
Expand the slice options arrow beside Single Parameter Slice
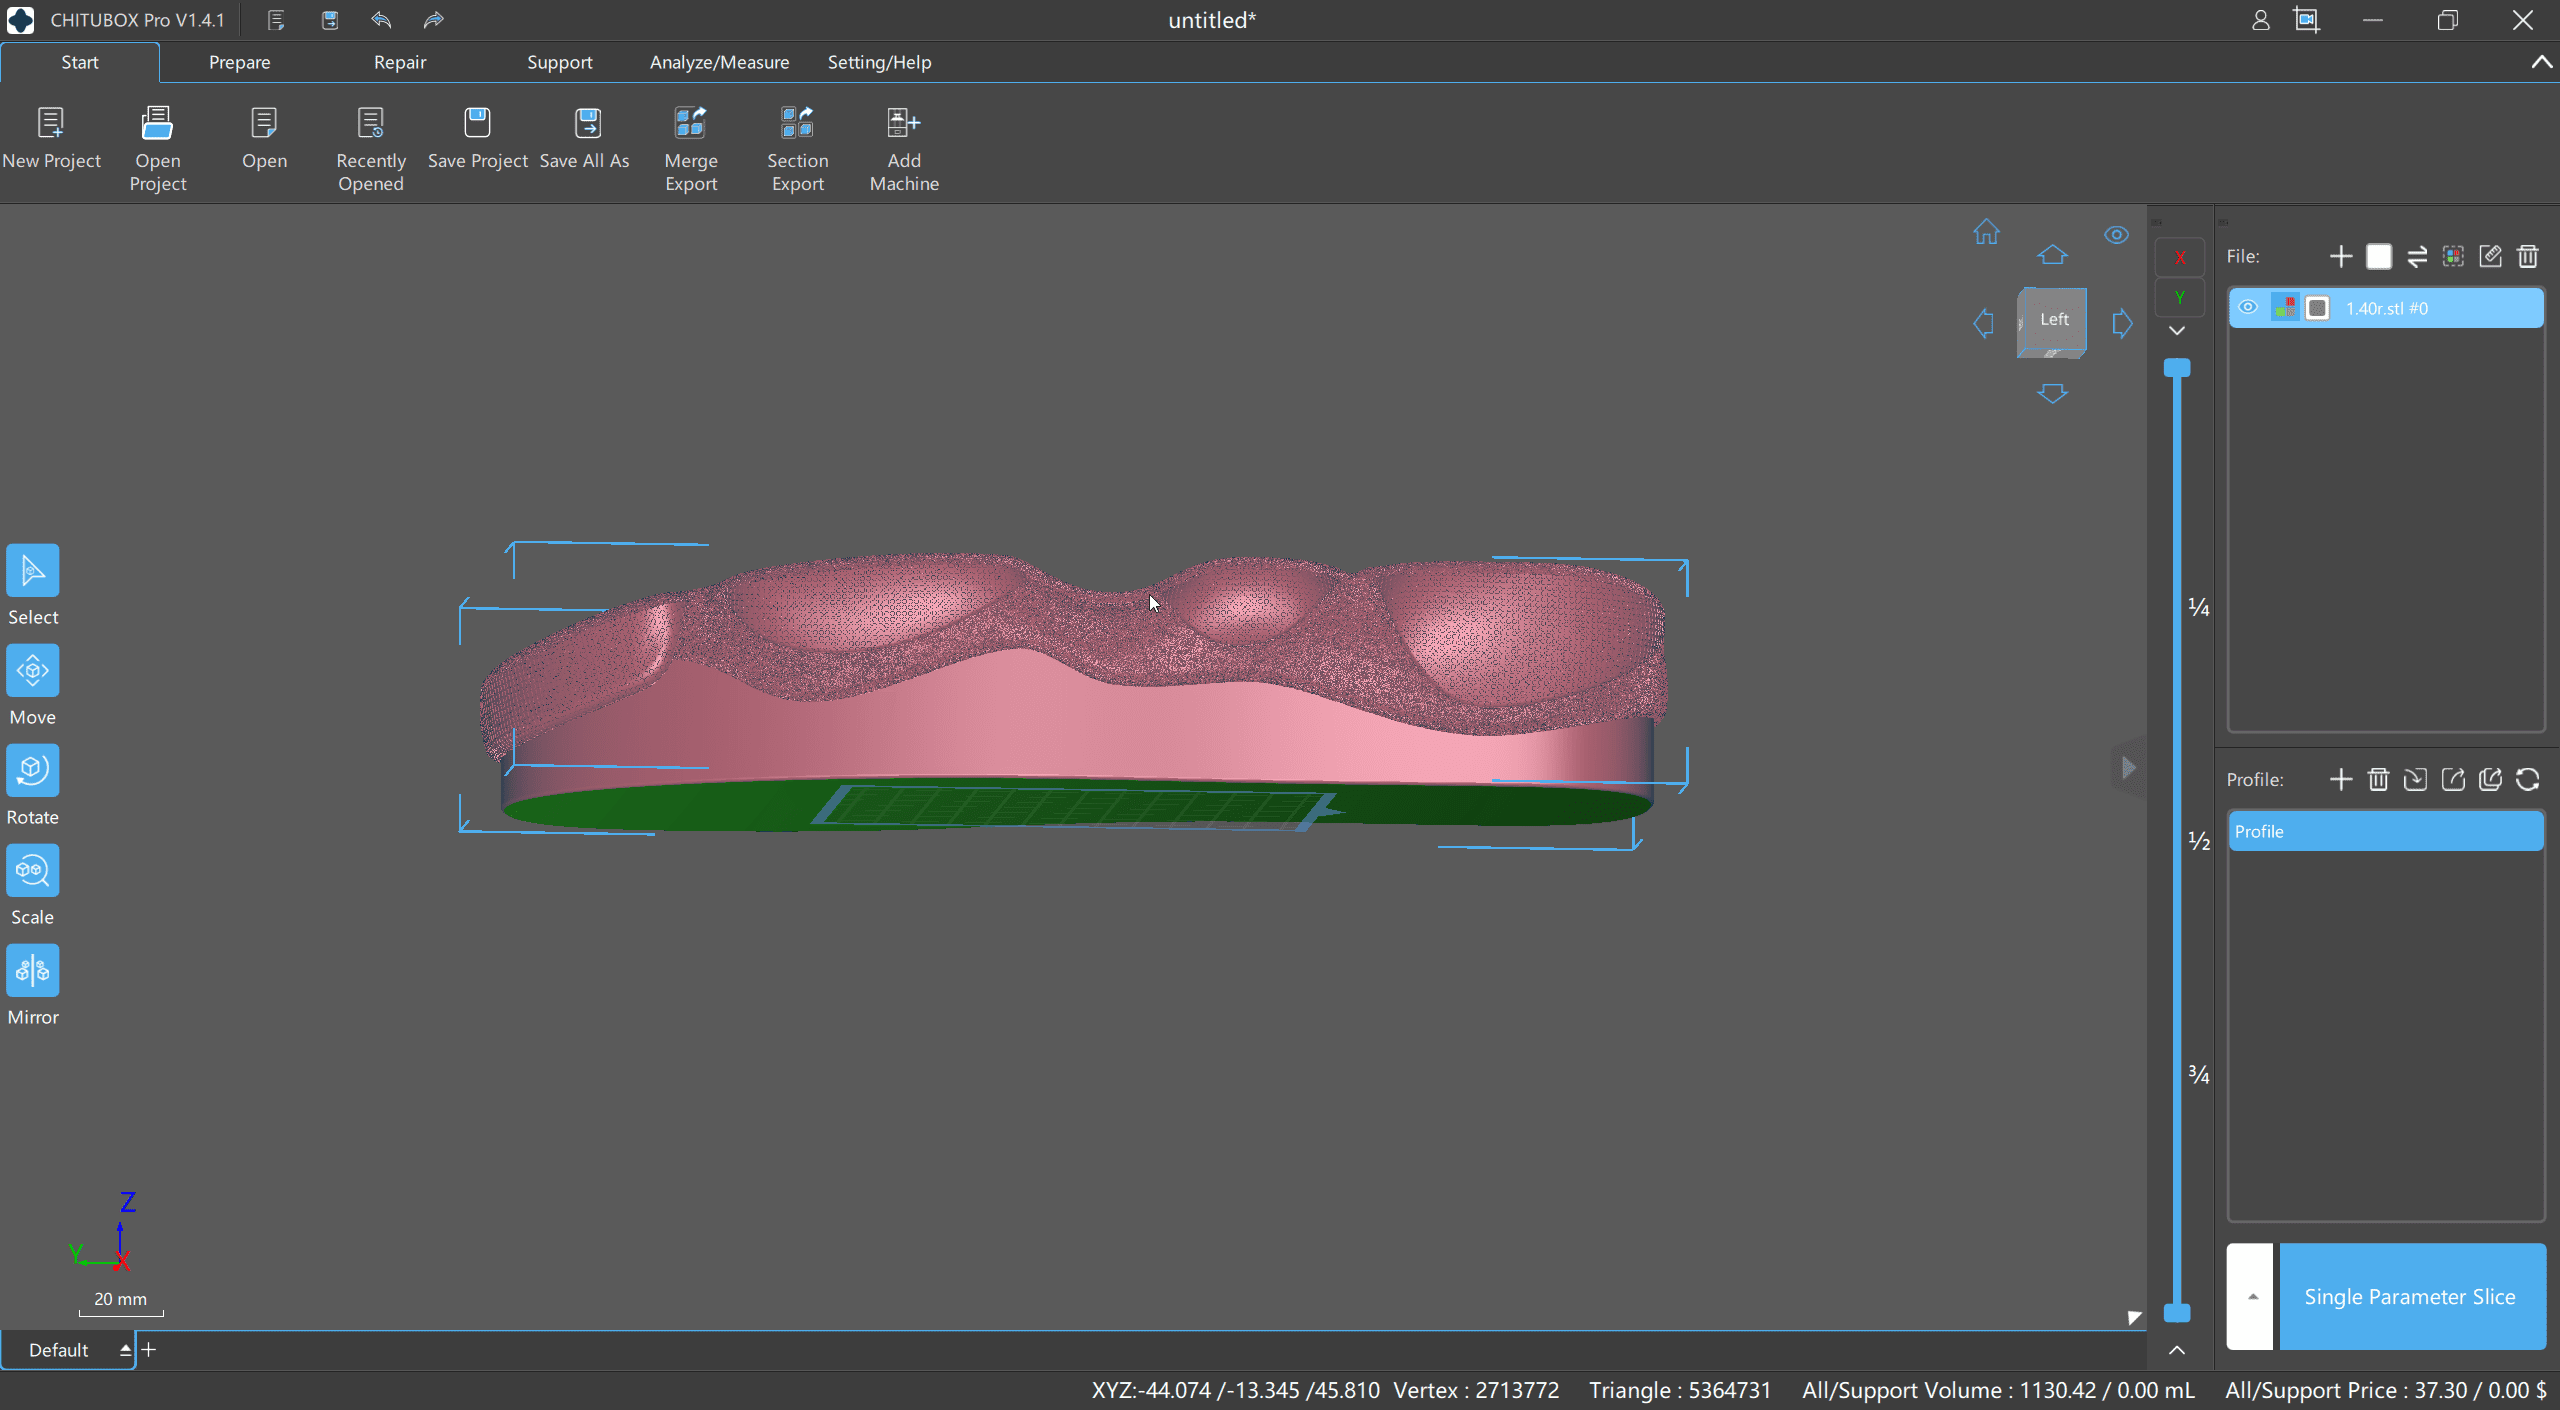click(x=2252, y=1297)
